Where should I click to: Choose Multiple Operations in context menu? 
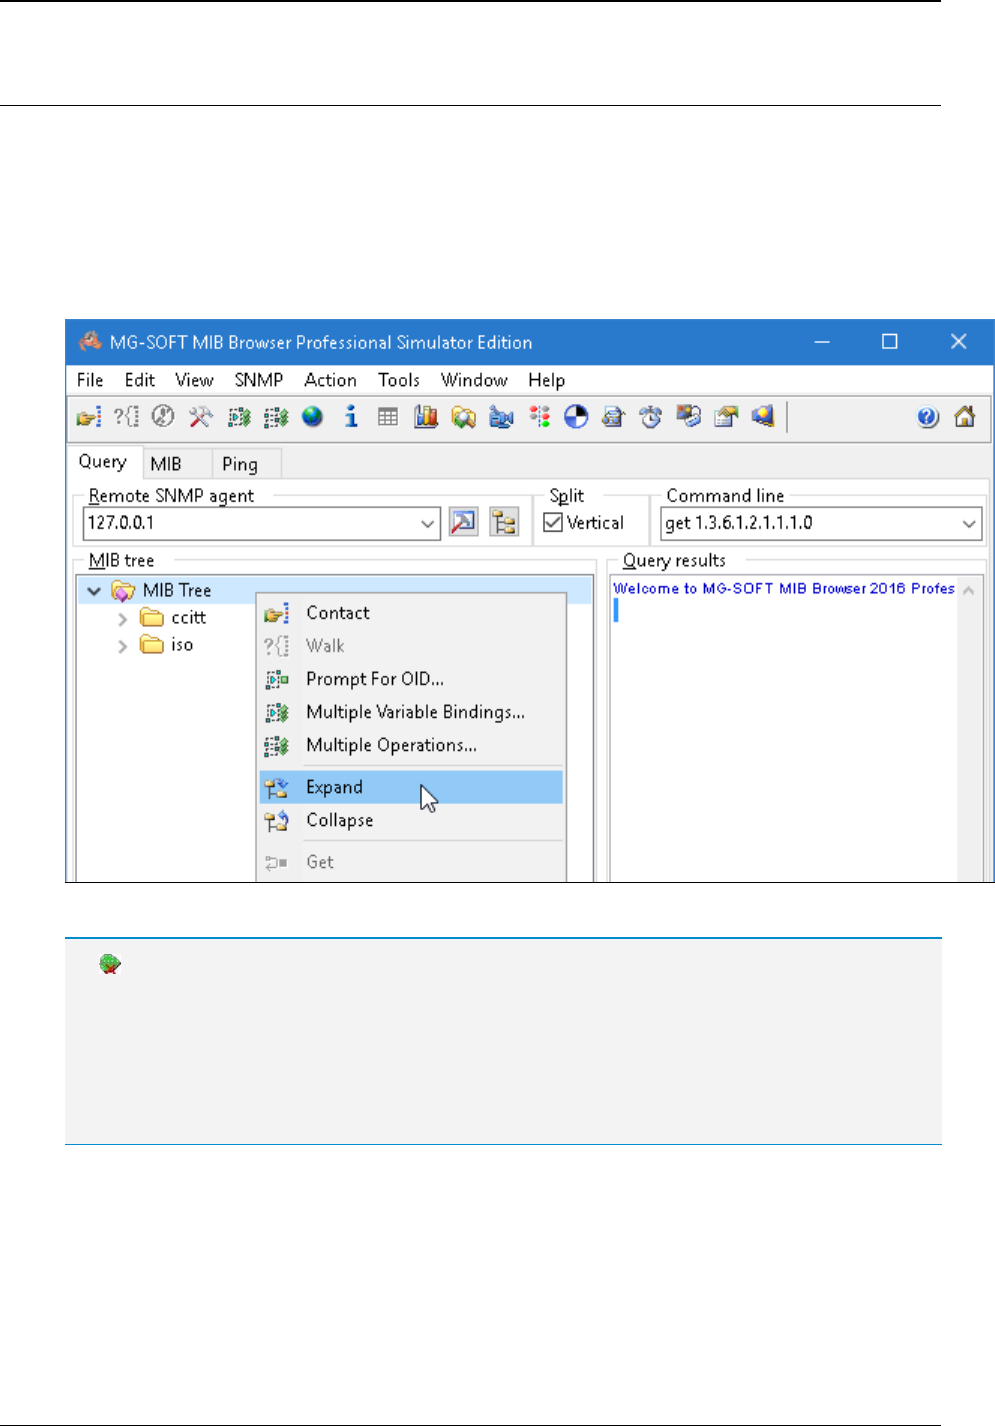[x=411, y=745]
